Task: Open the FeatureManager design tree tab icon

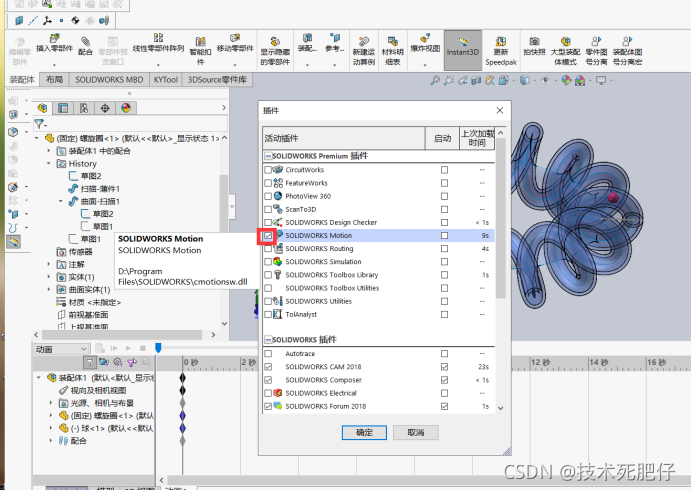Action: pyautogui.click(x=42, y=108)
